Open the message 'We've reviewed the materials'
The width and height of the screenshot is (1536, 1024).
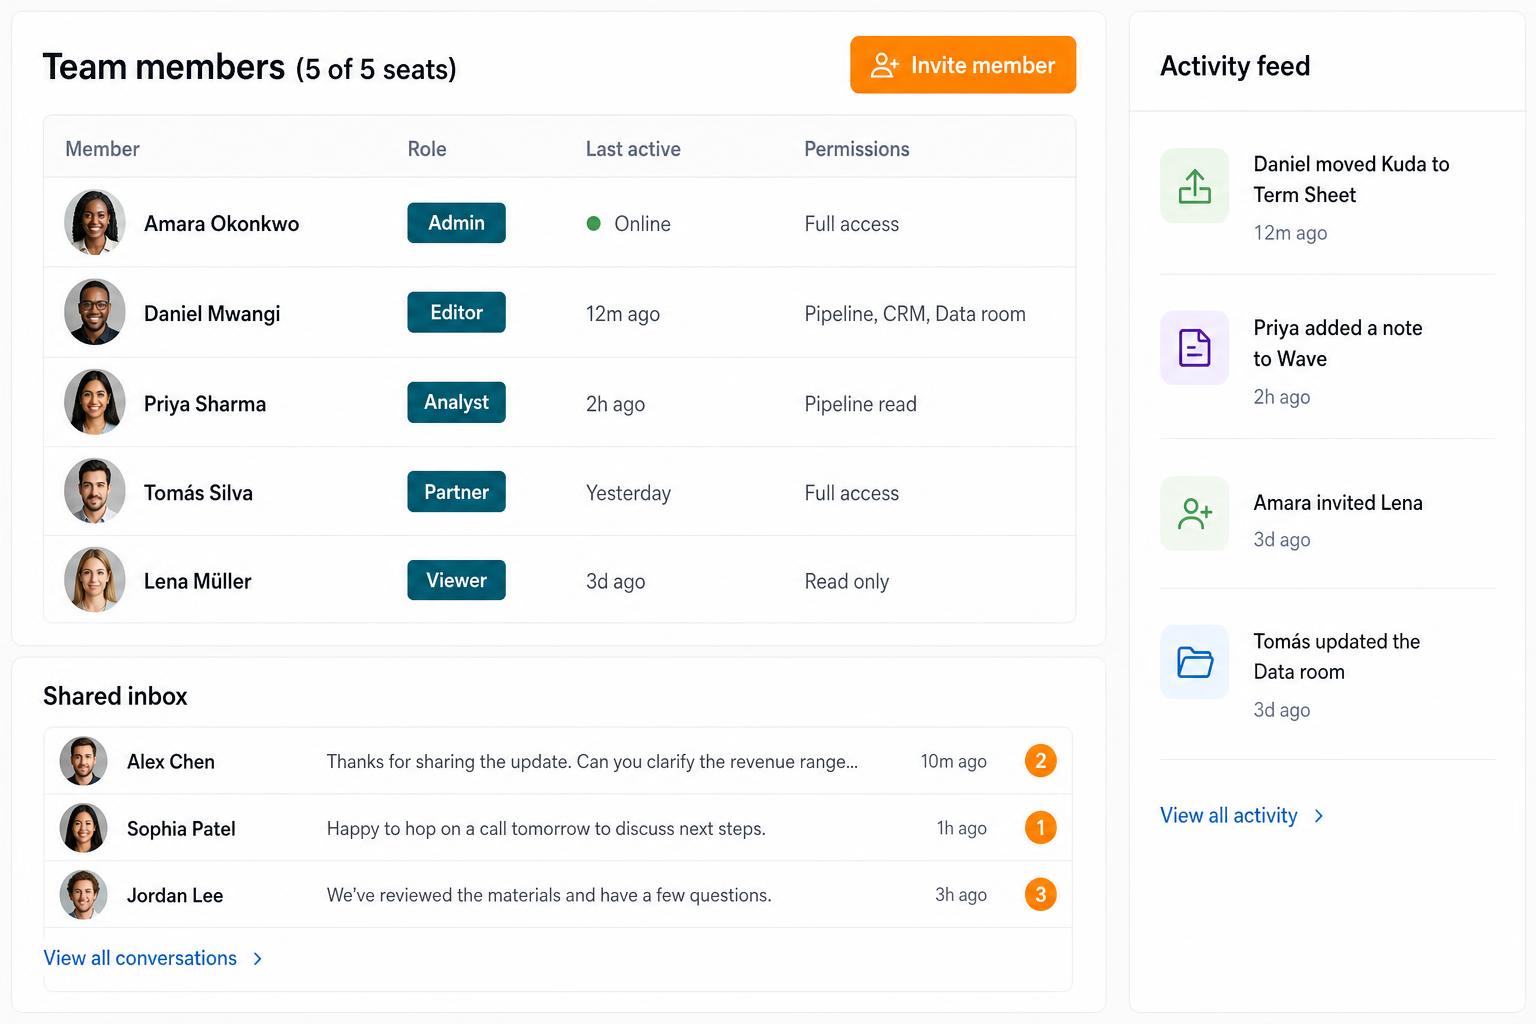pyautogui.click(x=549, y=895)
